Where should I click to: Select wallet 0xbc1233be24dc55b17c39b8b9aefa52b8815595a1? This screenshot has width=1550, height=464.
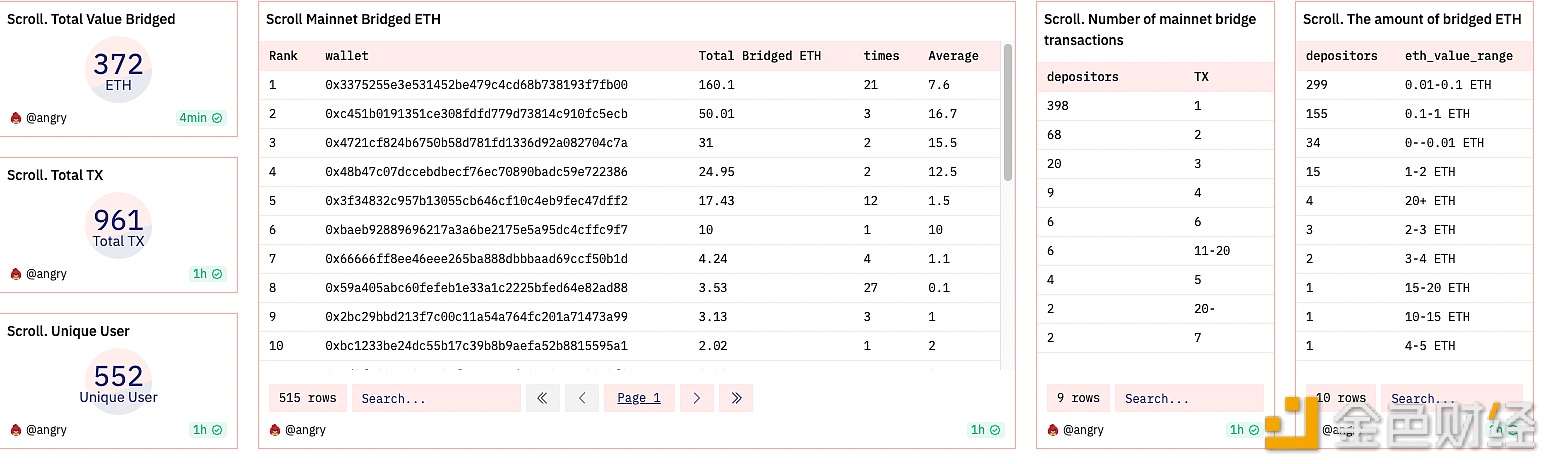[x=476, y=346]
